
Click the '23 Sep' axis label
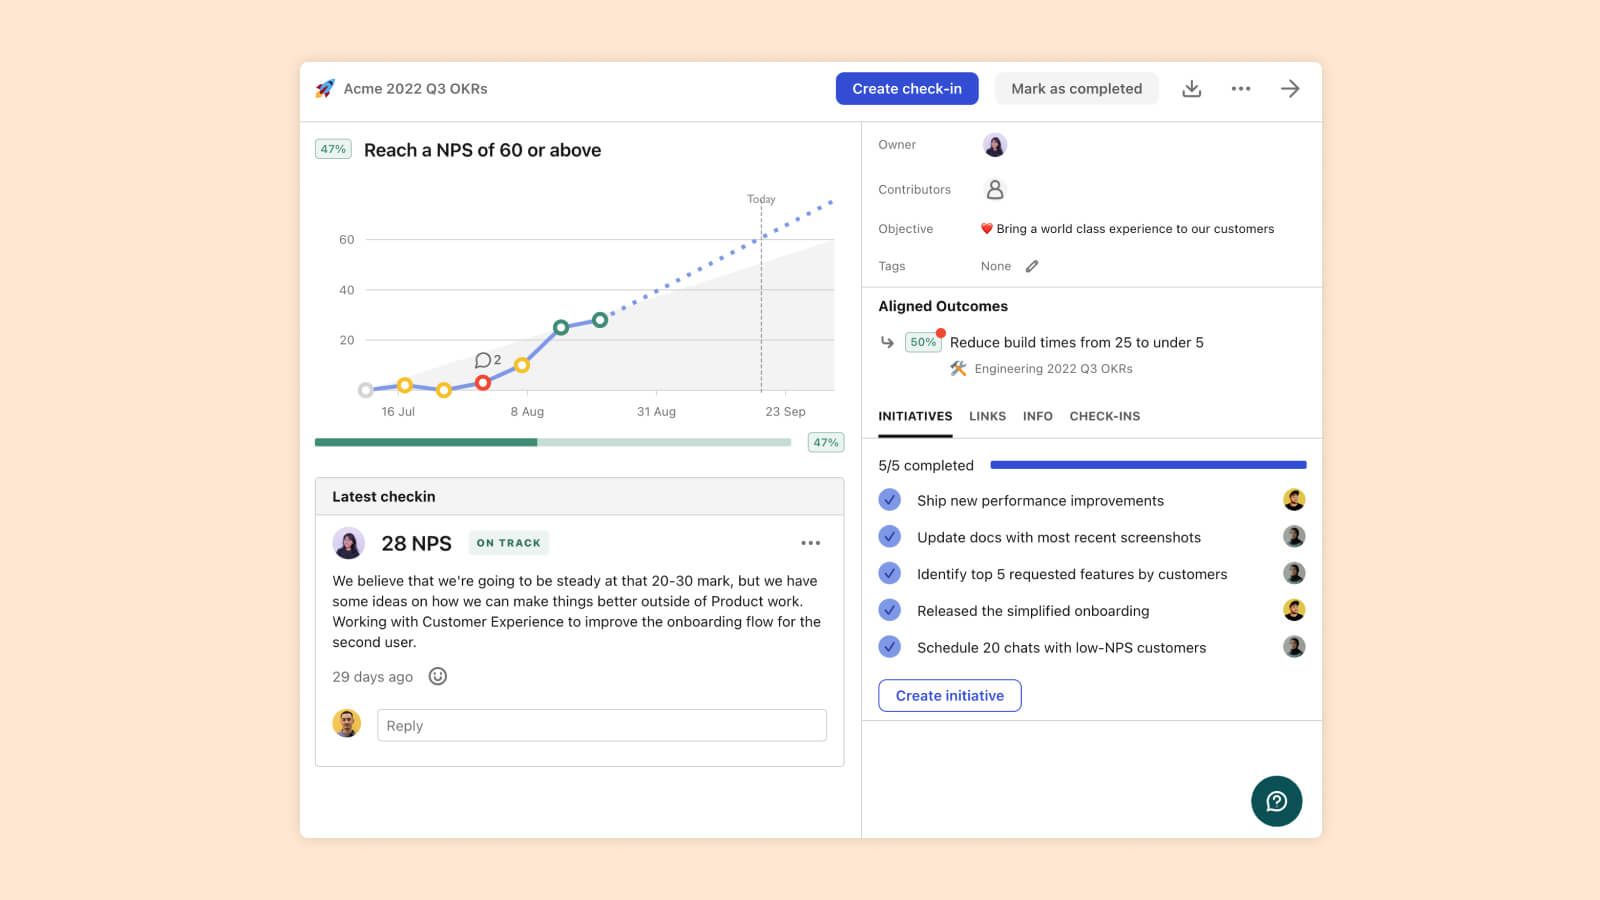click(785, 411)
